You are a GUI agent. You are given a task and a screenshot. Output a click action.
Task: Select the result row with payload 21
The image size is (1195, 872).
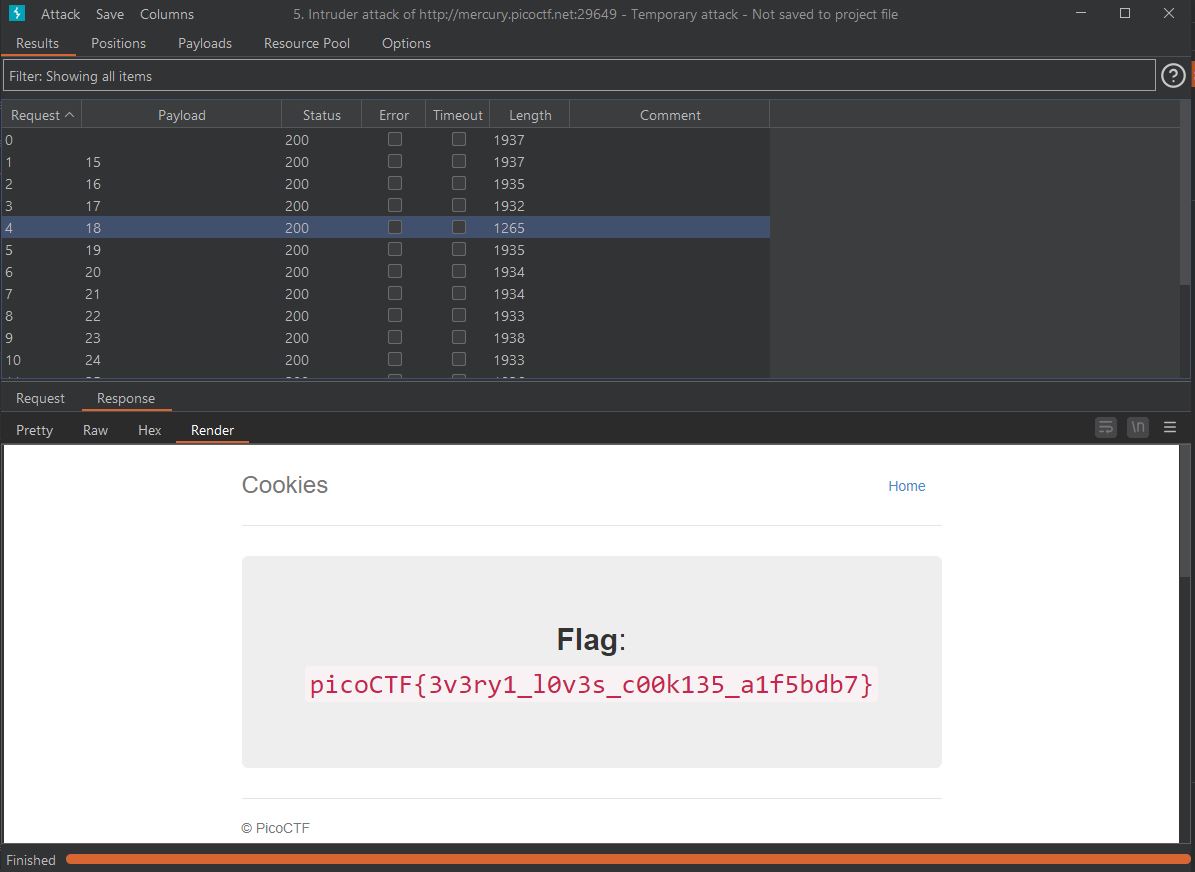click(x=385, y=293)
